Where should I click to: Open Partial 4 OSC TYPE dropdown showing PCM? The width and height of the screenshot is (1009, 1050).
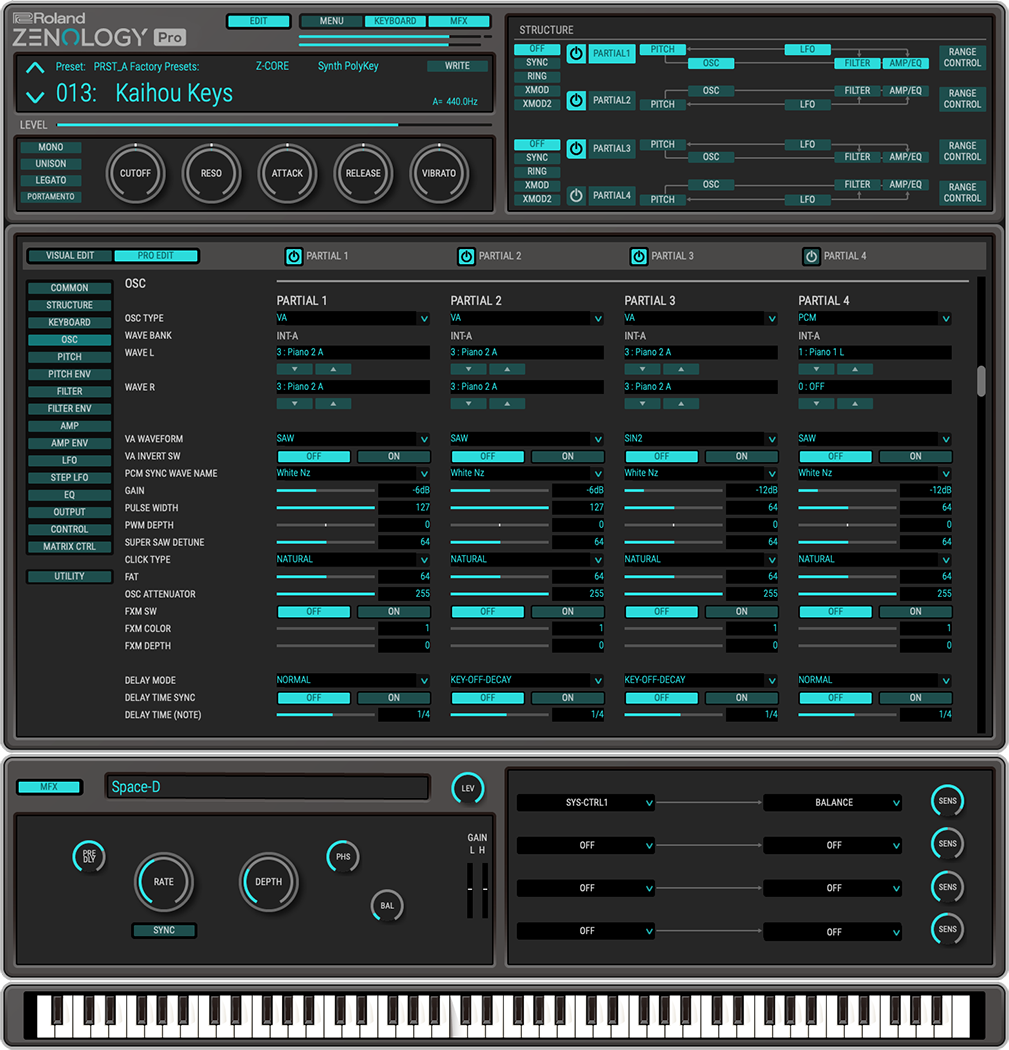click(x=874, y=318)
